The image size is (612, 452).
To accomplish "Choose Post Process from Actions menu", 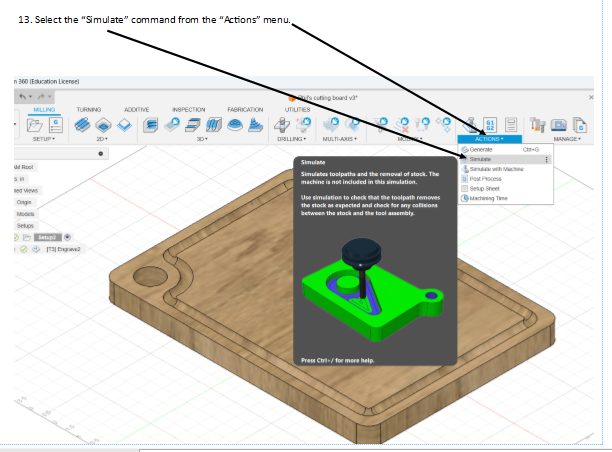I will 506,179.
